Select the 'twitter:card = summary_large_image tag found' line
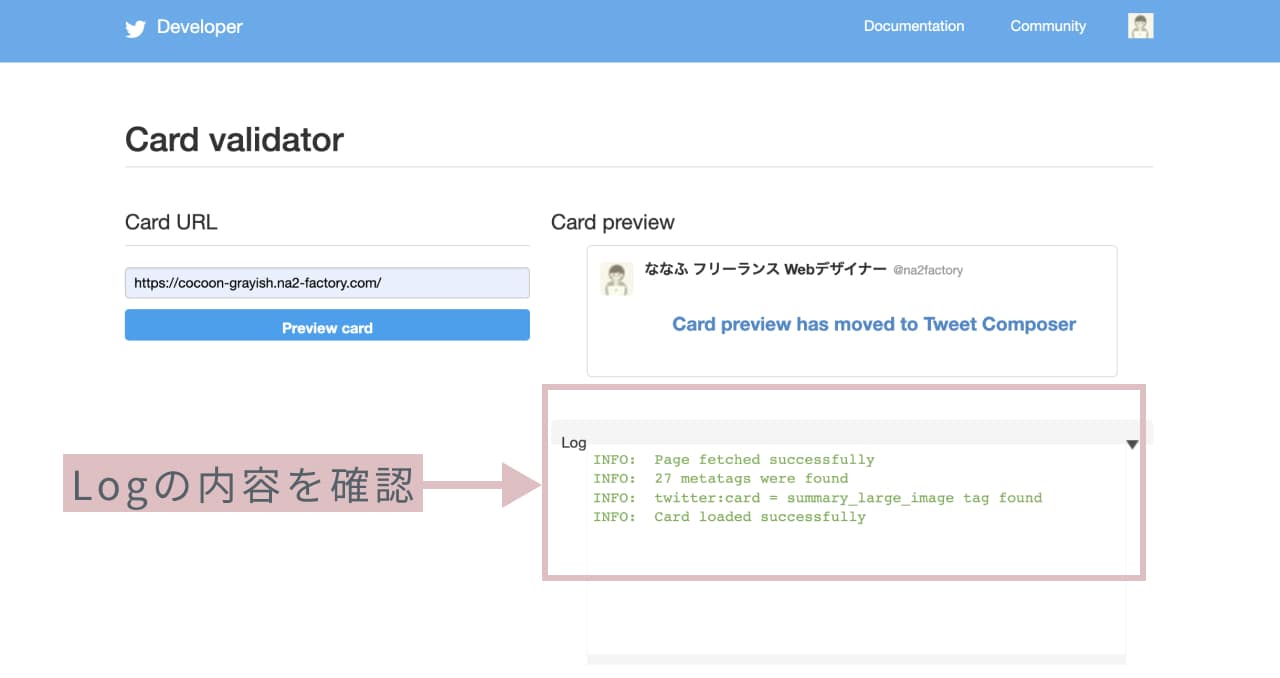The height and width of the screenshot is (678, 1280). [x=818, y=498]
